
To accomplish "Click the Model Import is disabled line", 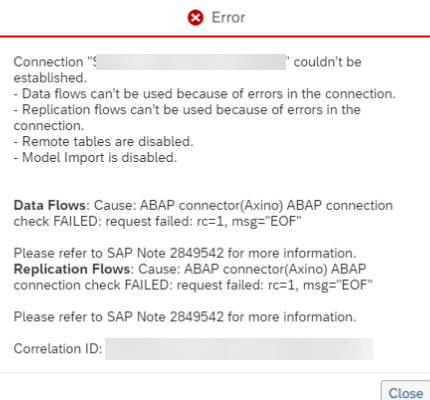I will pos(95,158).
